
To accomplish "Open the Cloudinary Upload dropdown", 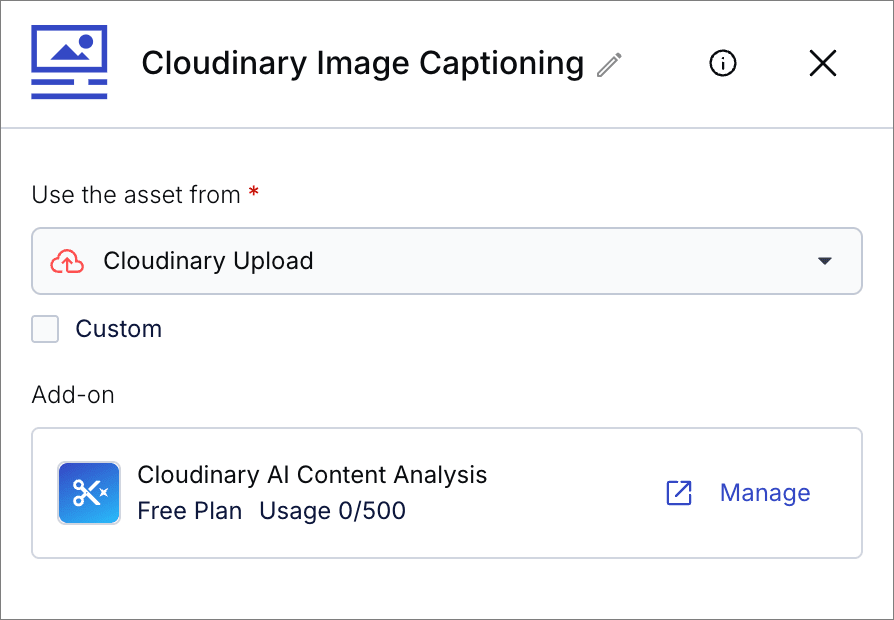I will (x=446, y=261).
